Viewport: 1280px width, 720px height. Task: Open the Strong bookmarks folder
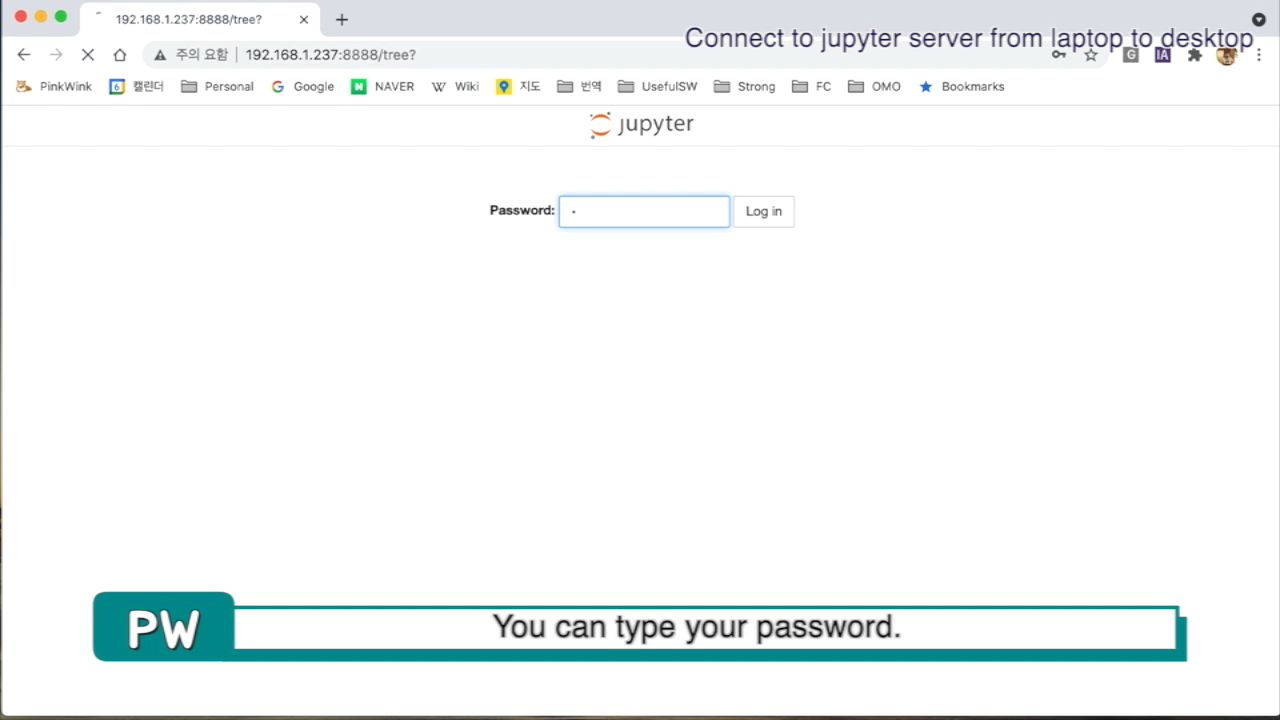point(744,87)
